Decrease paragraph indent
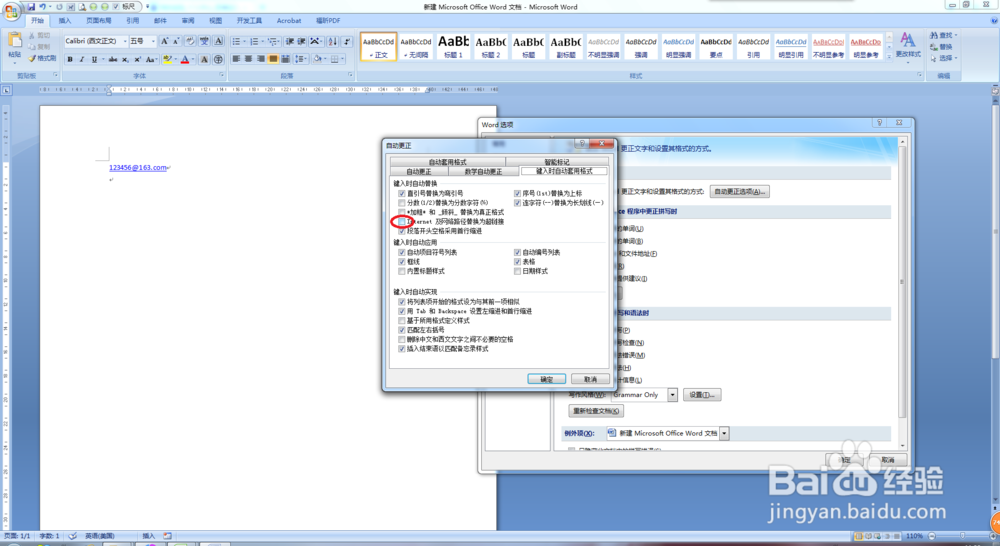Image resolution: width=1000 pixels, height=546 pixels. pyautogui.click(x=290, y=41)
